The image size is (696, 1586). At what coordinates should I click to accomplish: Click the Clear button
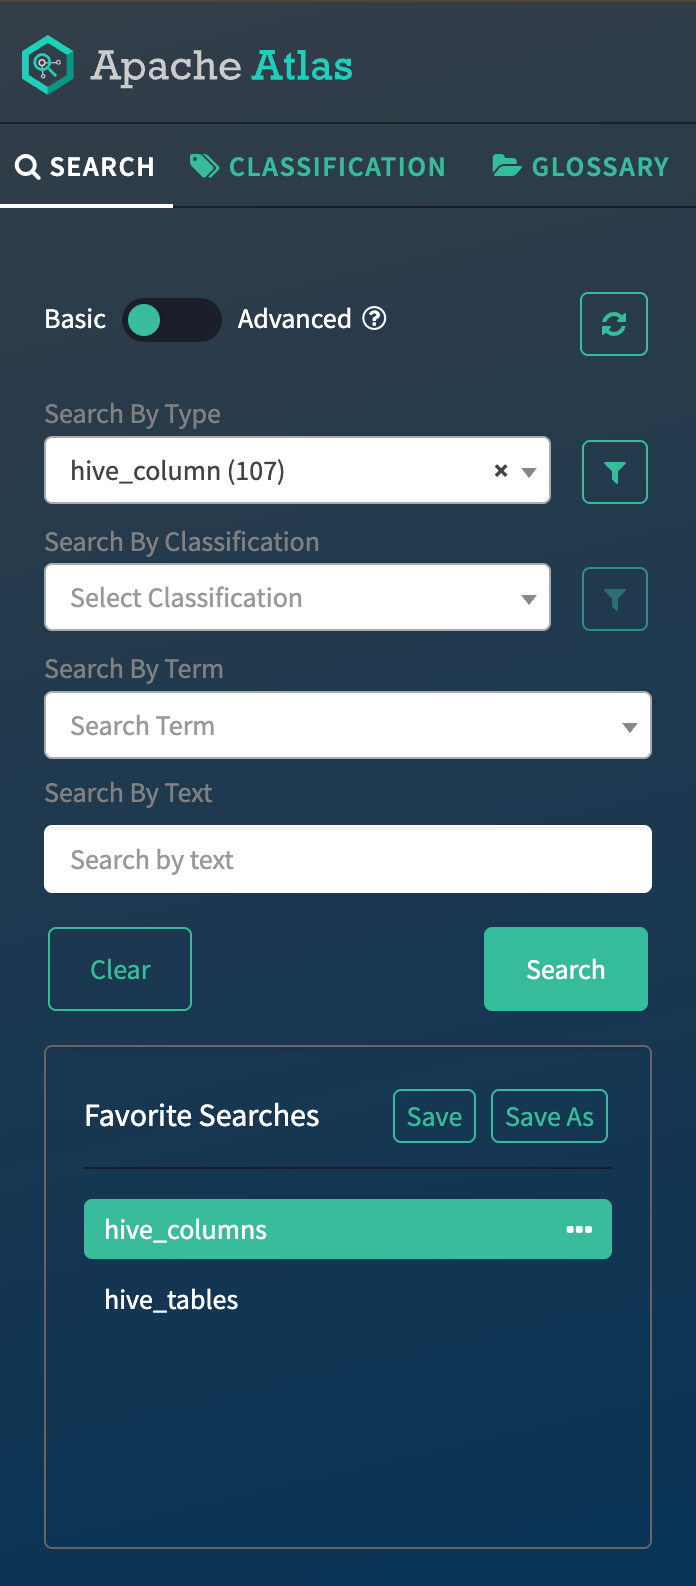tap(120, 969)
